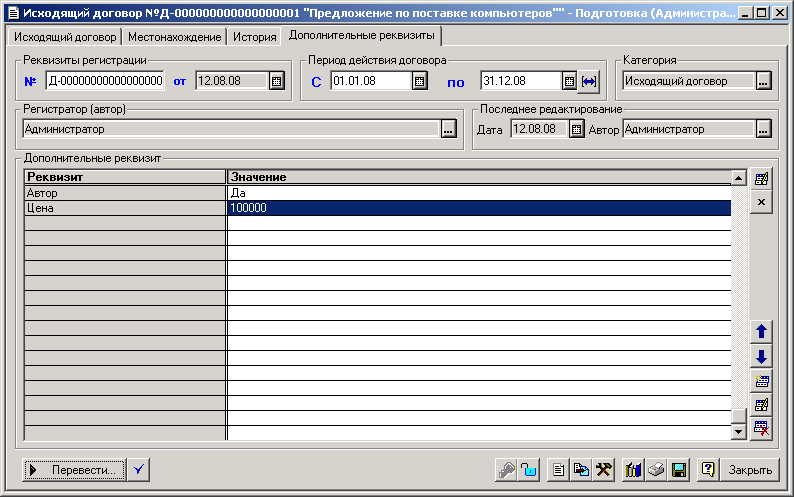Screen dimensions: 794x497
Task: Click the checkmark icon beside Перевести
Action: click(139, 470)
